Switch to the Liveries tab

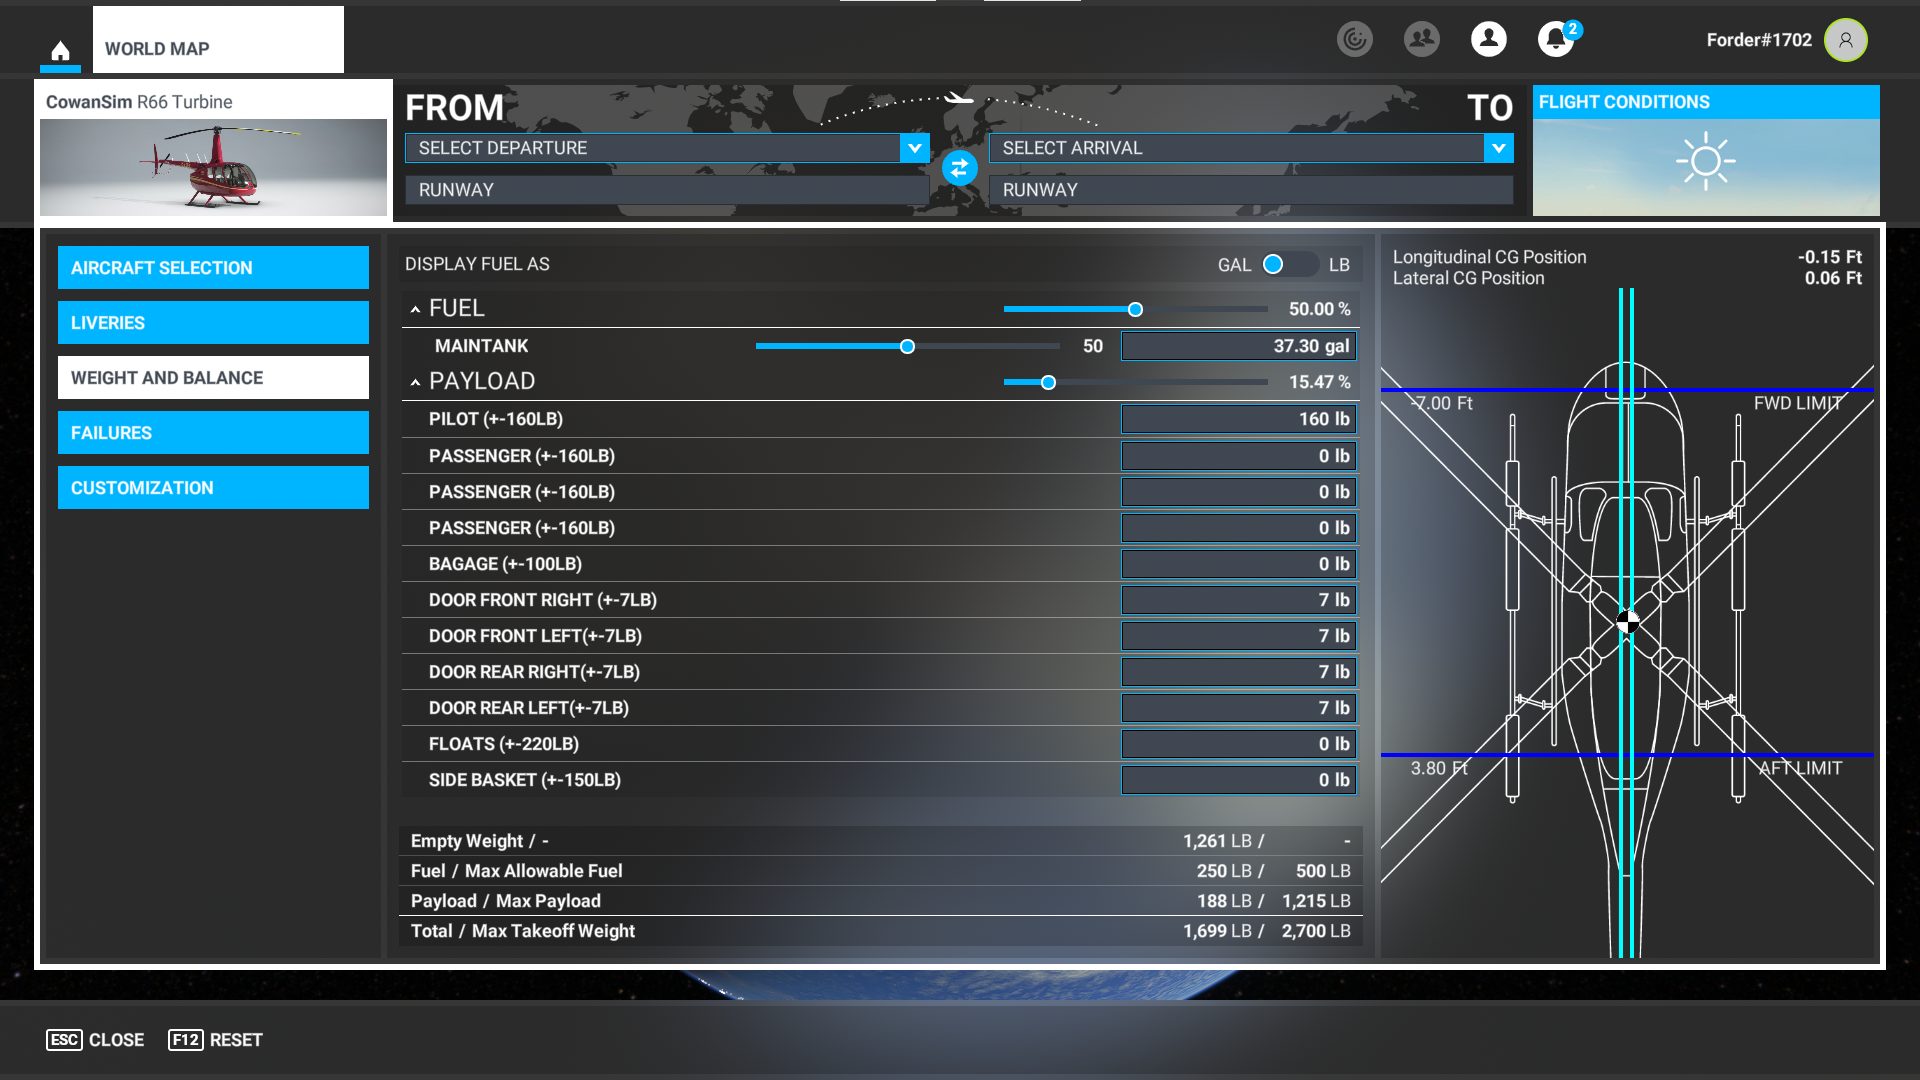213,323
